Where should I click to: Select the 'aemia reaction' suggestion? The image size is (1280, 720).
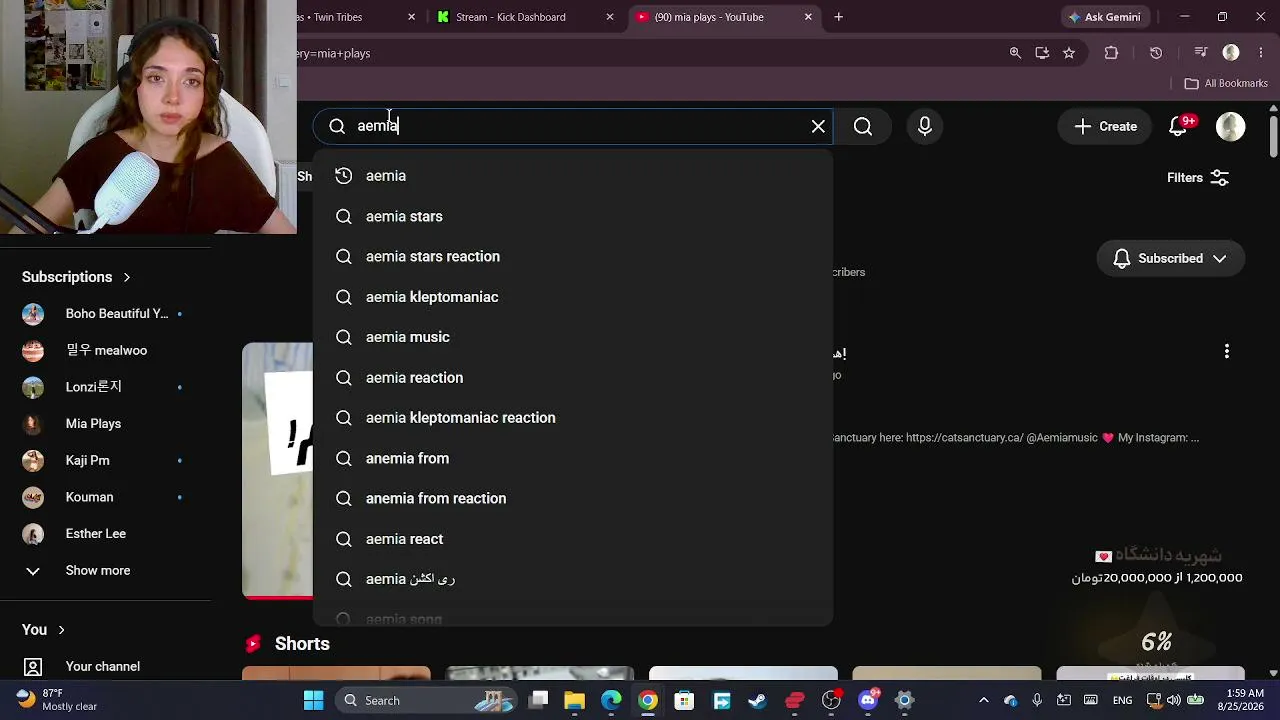[x=573, y=377]
